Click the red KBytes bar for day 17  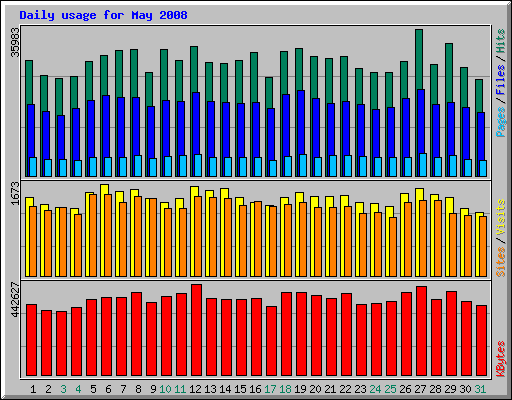pos(271,341)
